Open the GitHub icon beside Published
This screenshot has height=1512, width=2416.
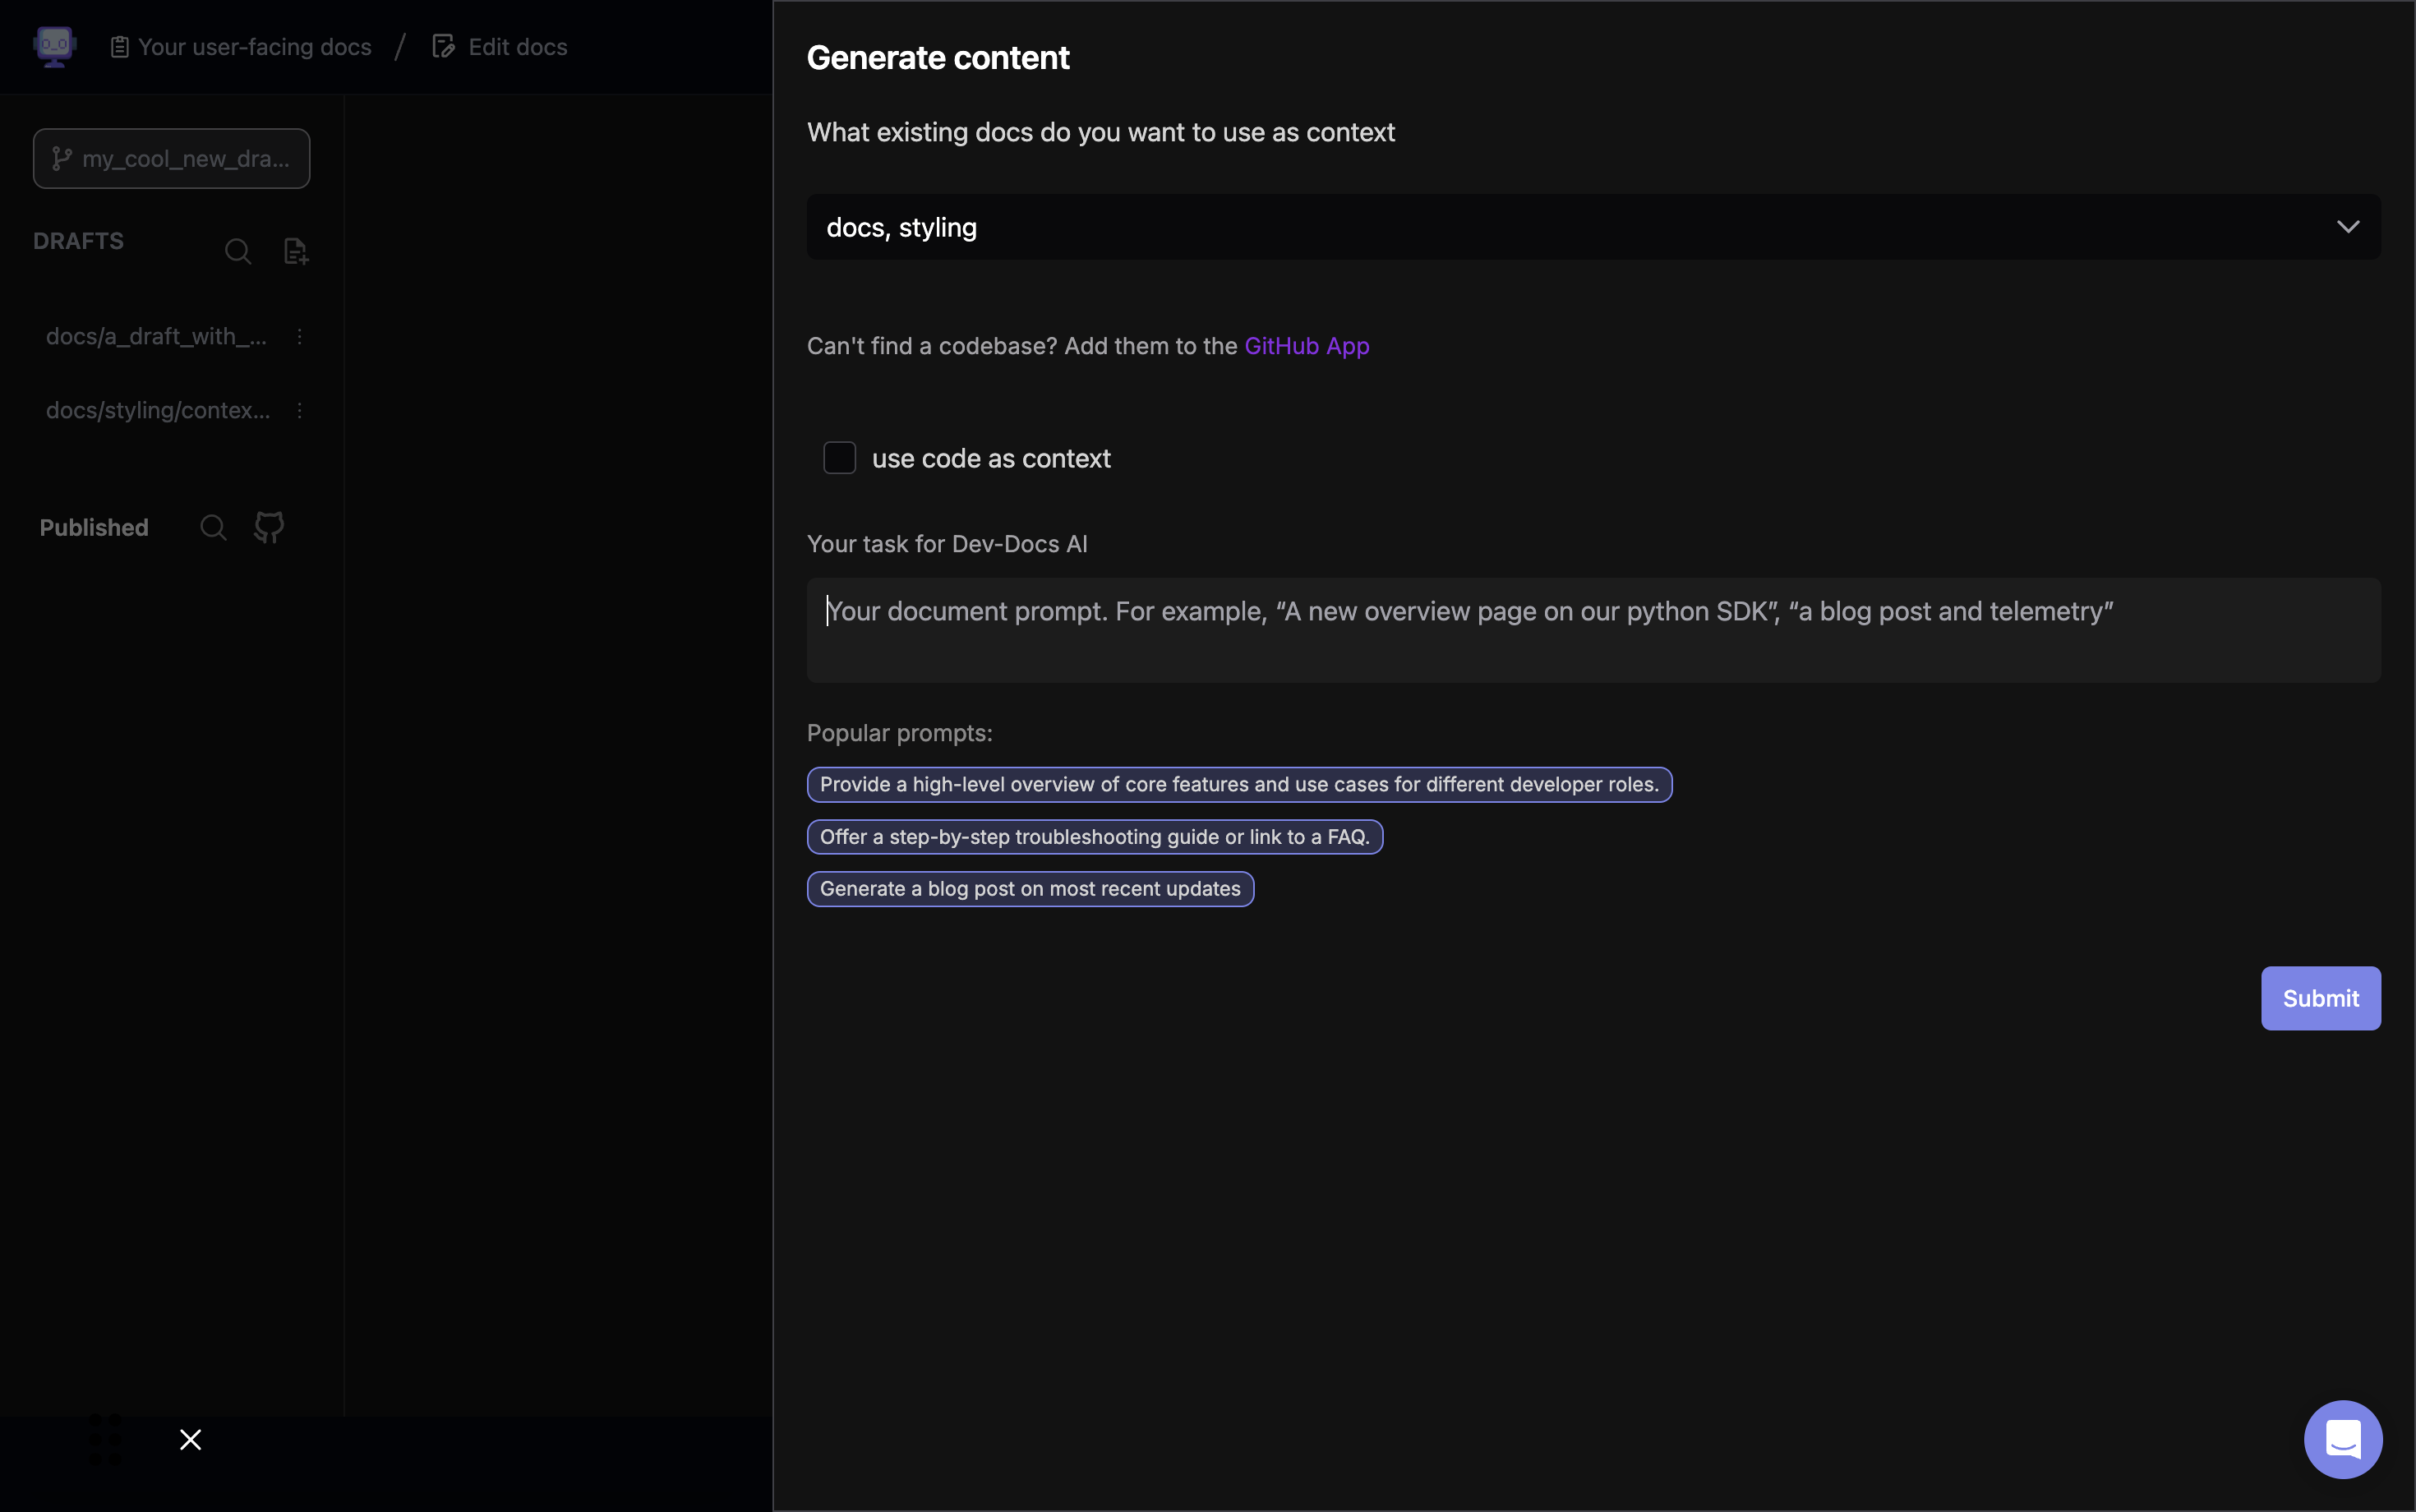point(269,527)
